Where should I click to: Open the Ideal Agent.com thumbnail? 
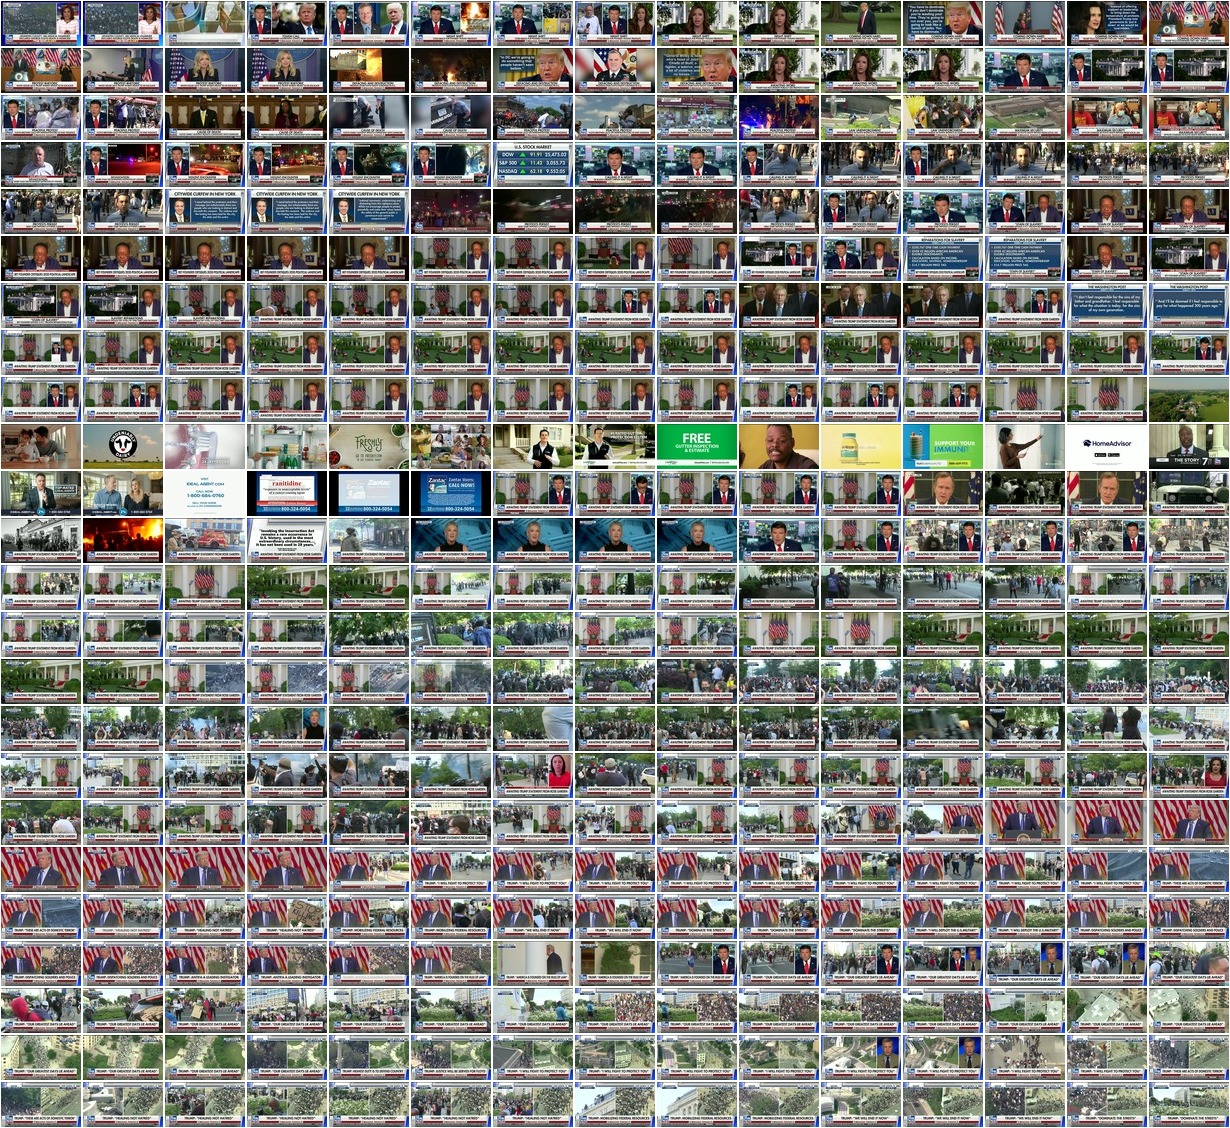tap(205, 493)
